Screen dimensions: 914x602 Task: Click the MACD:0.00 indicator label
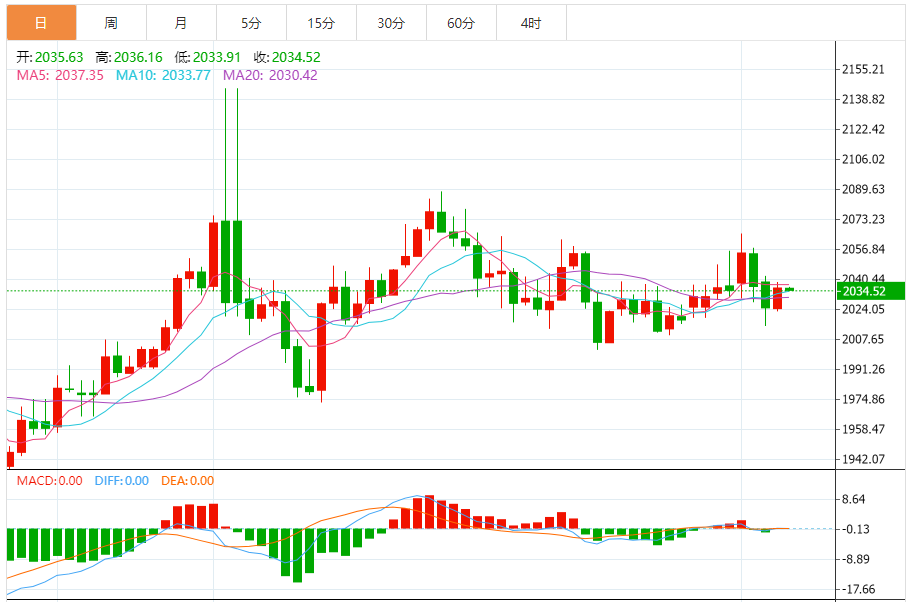coord(50,481)
